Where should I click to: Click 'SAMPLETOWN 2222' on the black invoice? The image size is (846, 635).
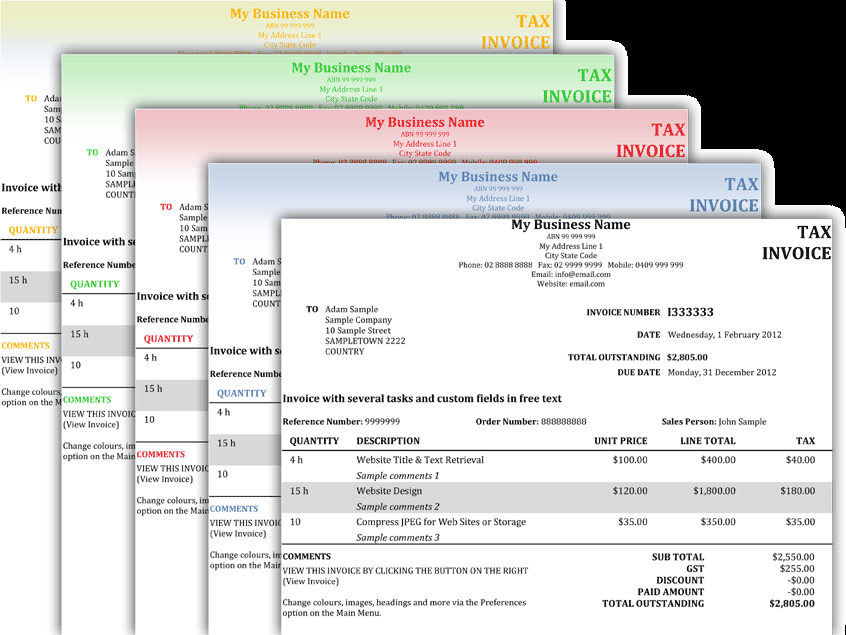[365, 341]
